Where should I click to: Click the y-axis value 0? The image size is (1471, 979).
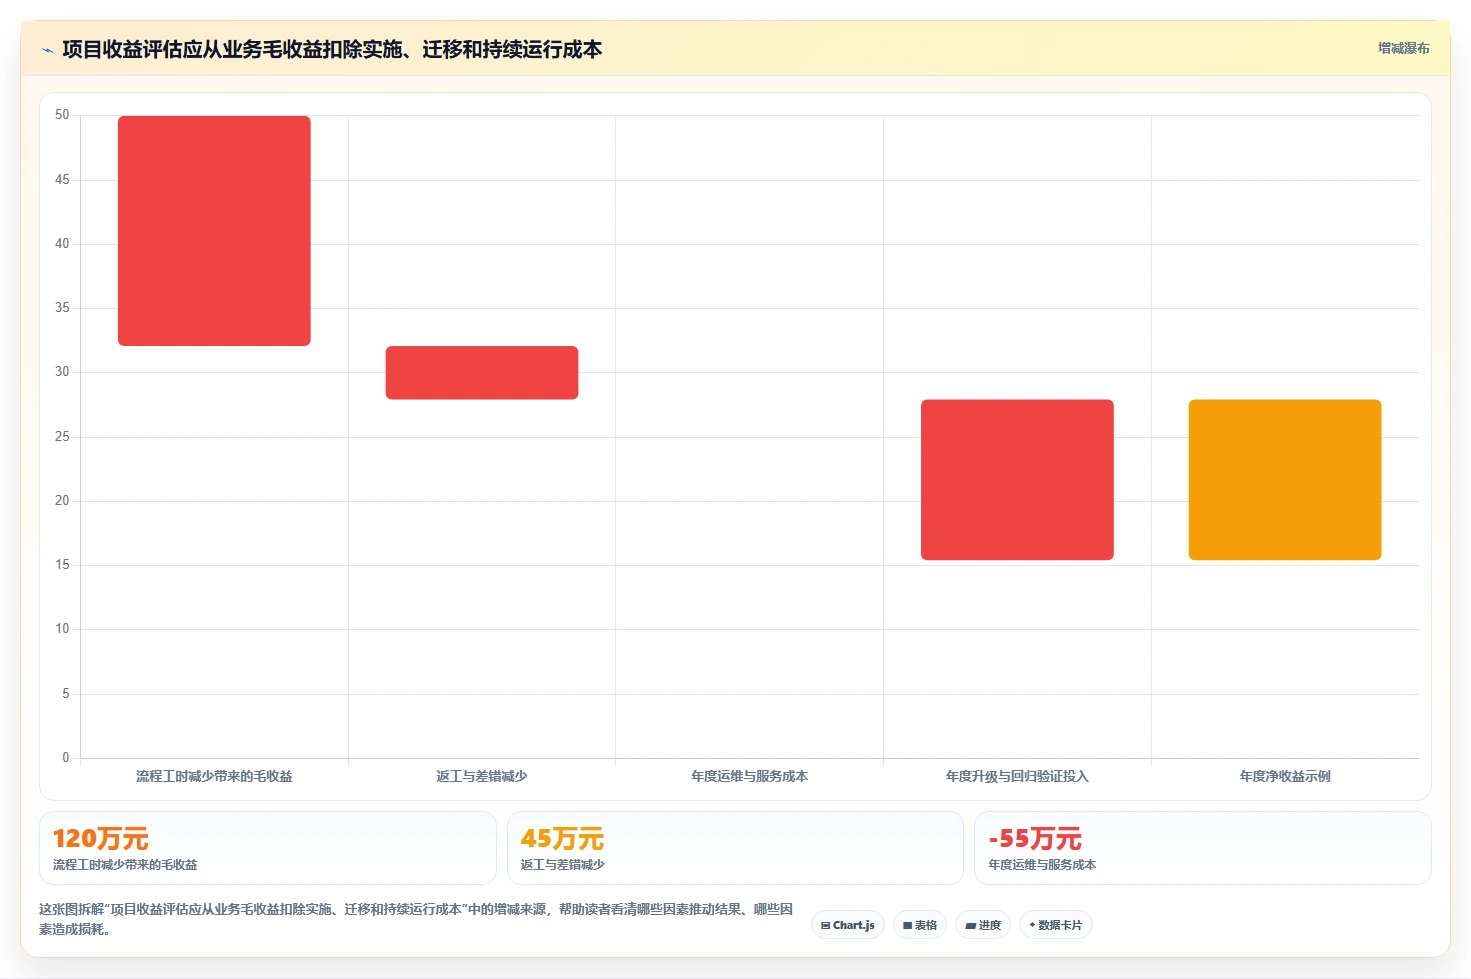(x=66, y=758)
